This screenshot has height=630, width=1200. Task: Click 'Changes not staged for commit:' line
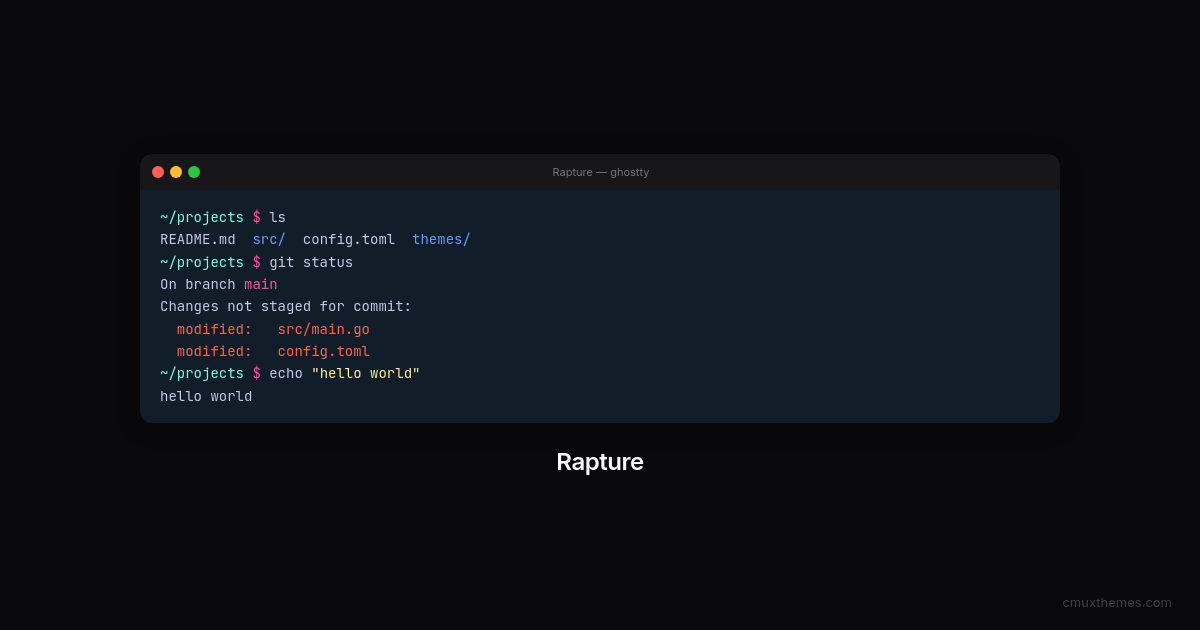[x=286, y=307]
